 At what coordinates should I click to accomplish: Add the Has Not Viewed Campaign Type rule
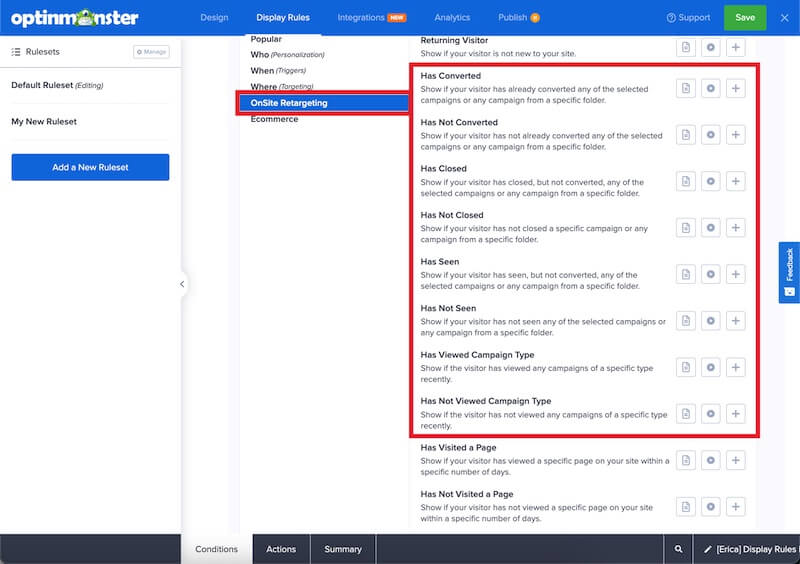point(735,413)
